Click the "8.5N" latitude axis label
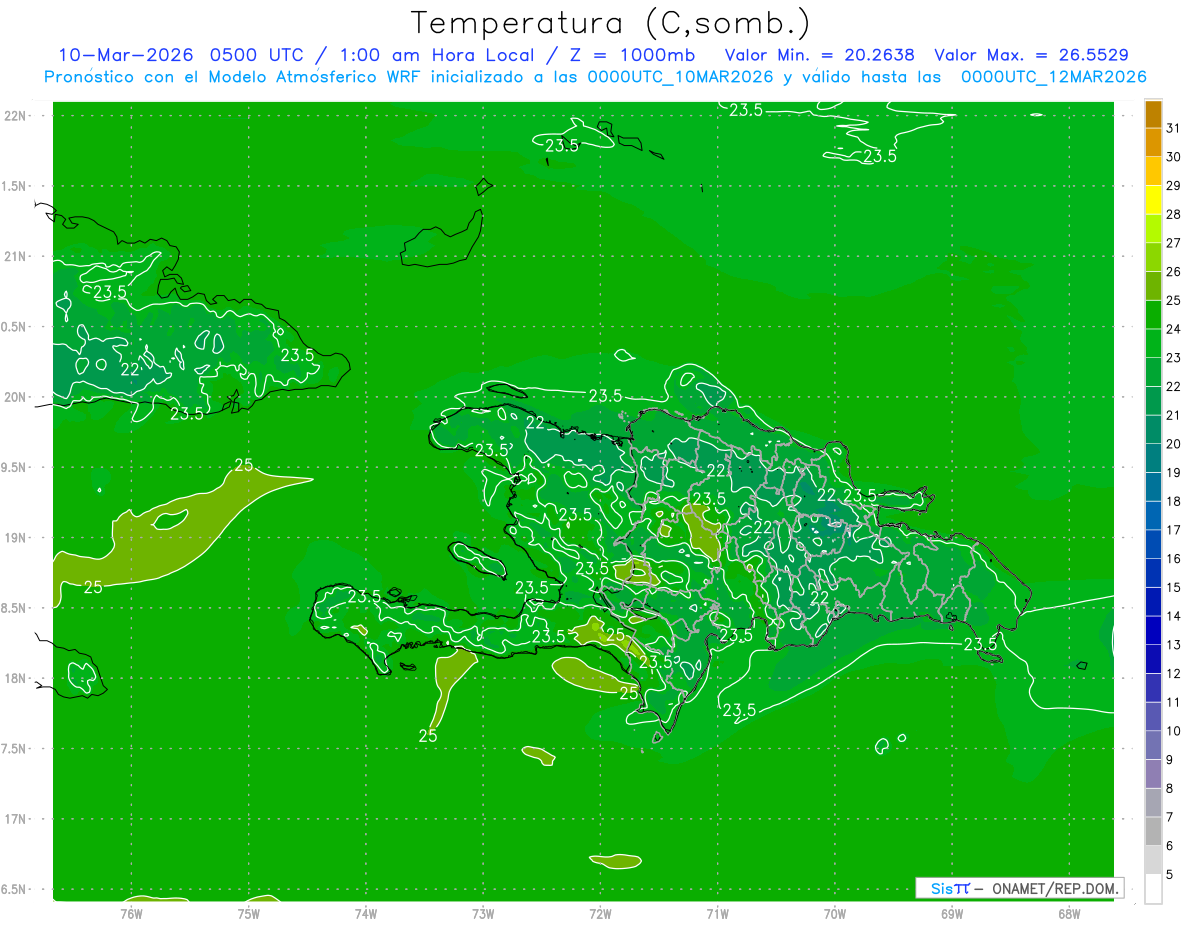This screenshot has height=927, width=1200. click(x=14, y=608)
